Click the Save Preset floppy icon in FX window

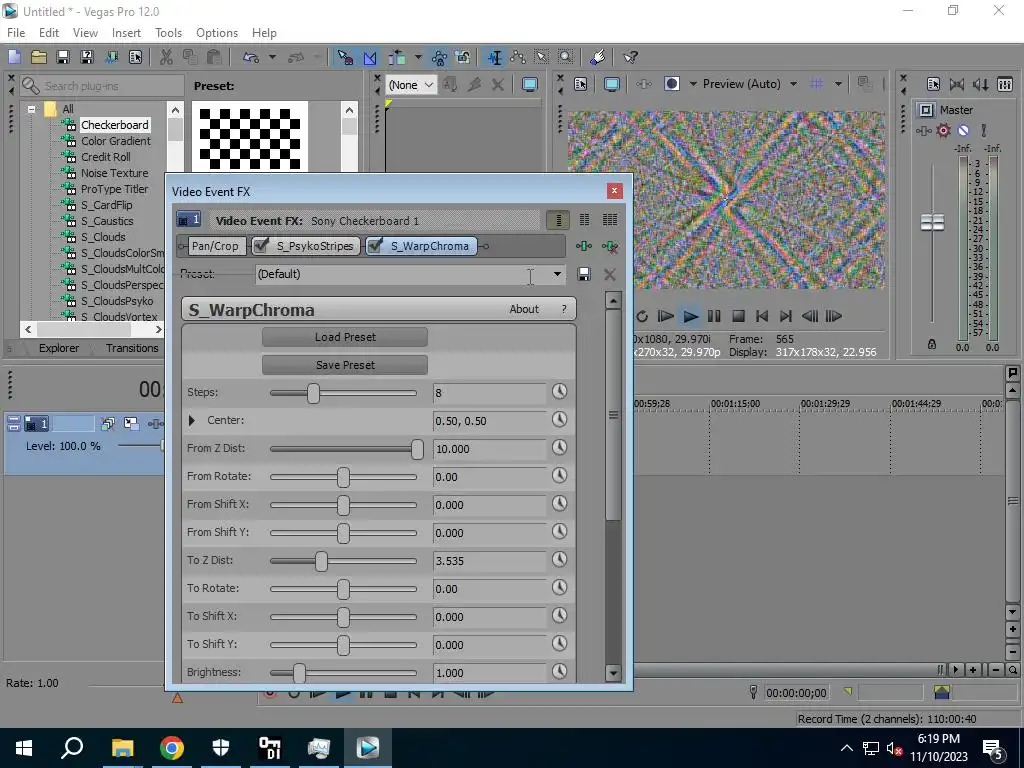click(x=584, y=274)
